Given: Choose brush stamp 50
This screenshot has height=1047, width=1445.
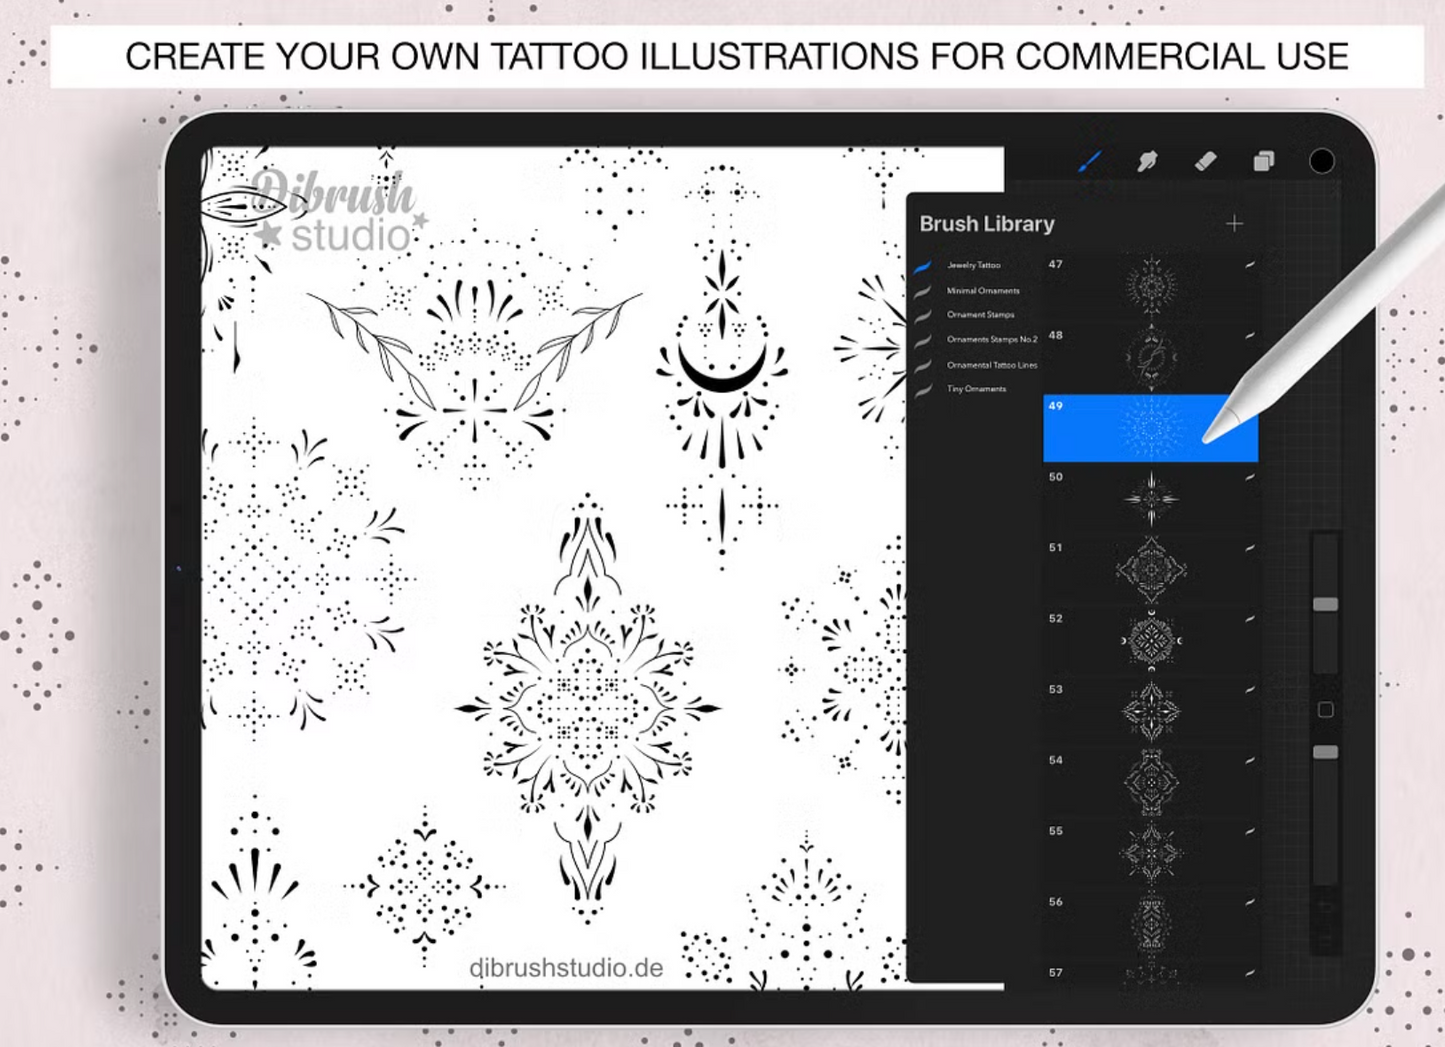Looking at the screenshot, I should coord(1151,499).
